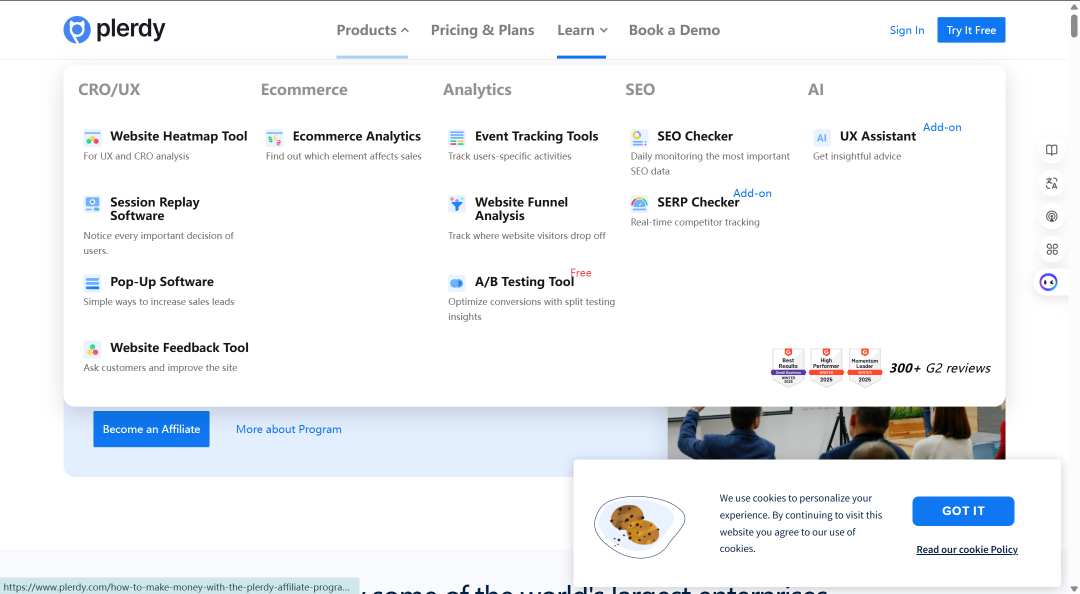Viewport: 1080px width, 594px height.
Task: Click the SERP Checker gauge icon
Action: (x=639, y=203)
